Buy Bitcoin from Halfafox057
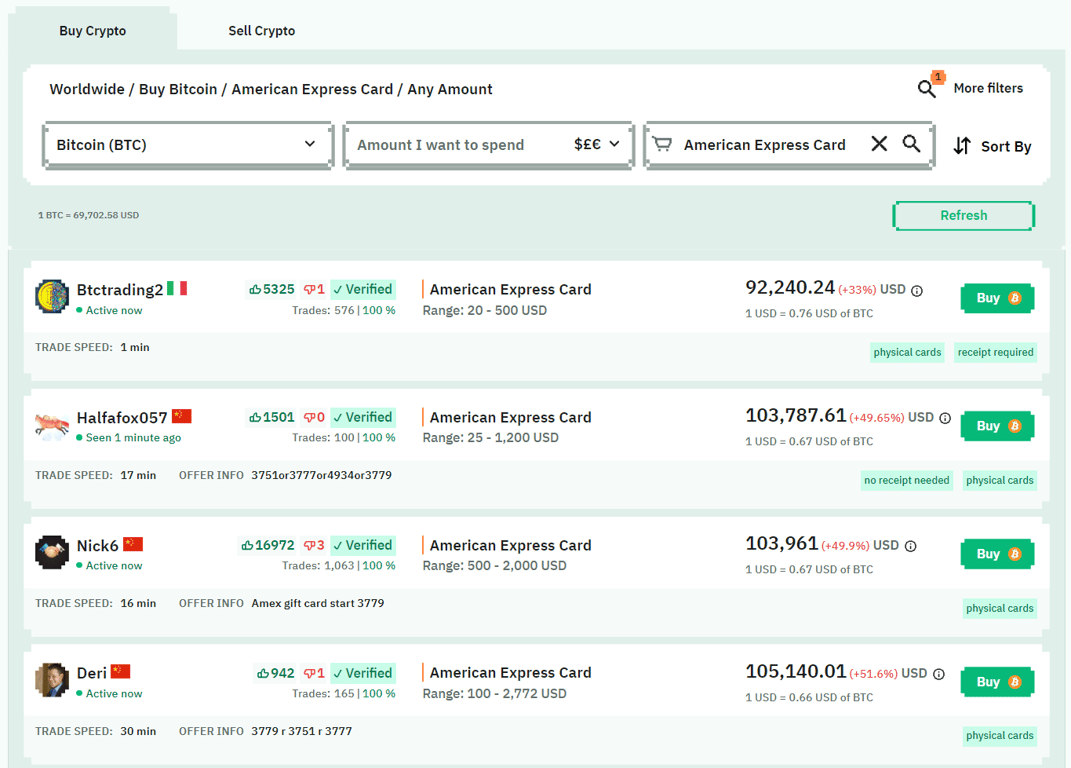 pos(996,425)
